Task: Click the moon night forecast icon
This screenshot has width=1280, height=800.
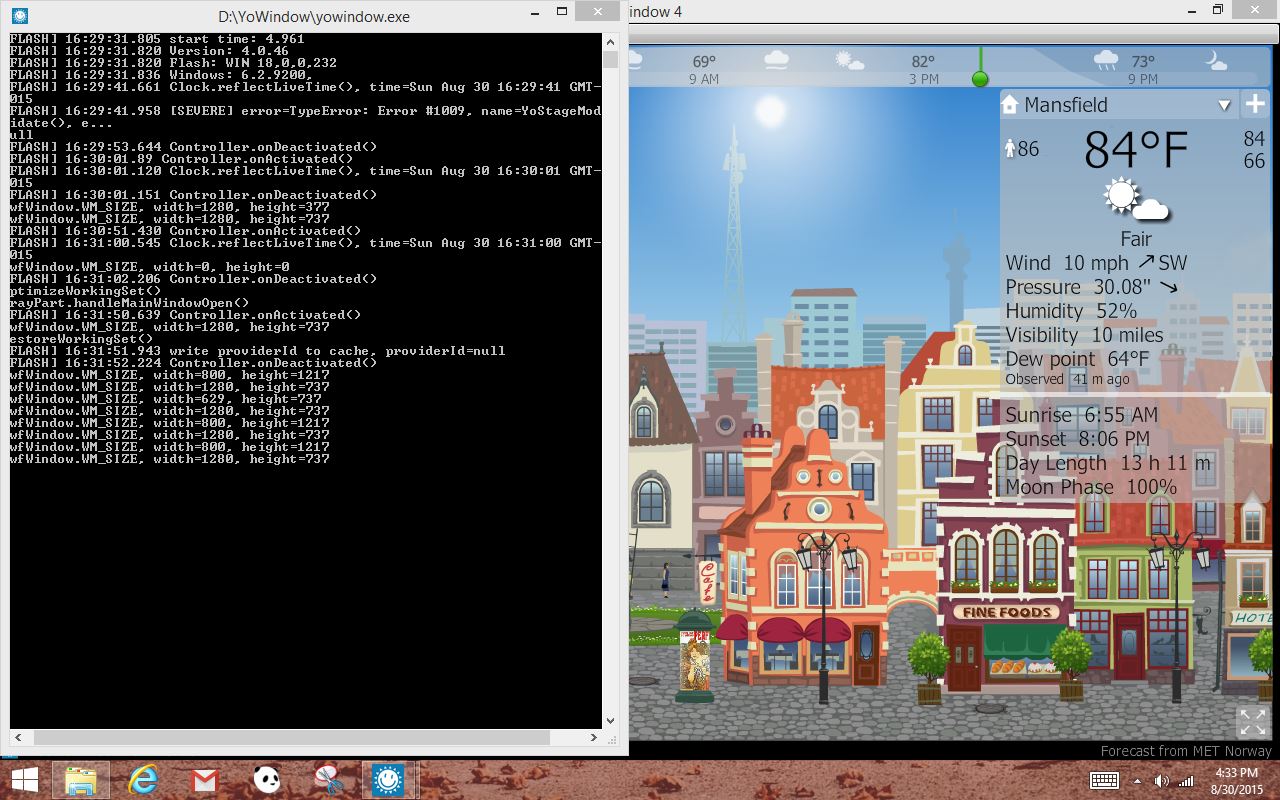Action: tap(1216, 61)
